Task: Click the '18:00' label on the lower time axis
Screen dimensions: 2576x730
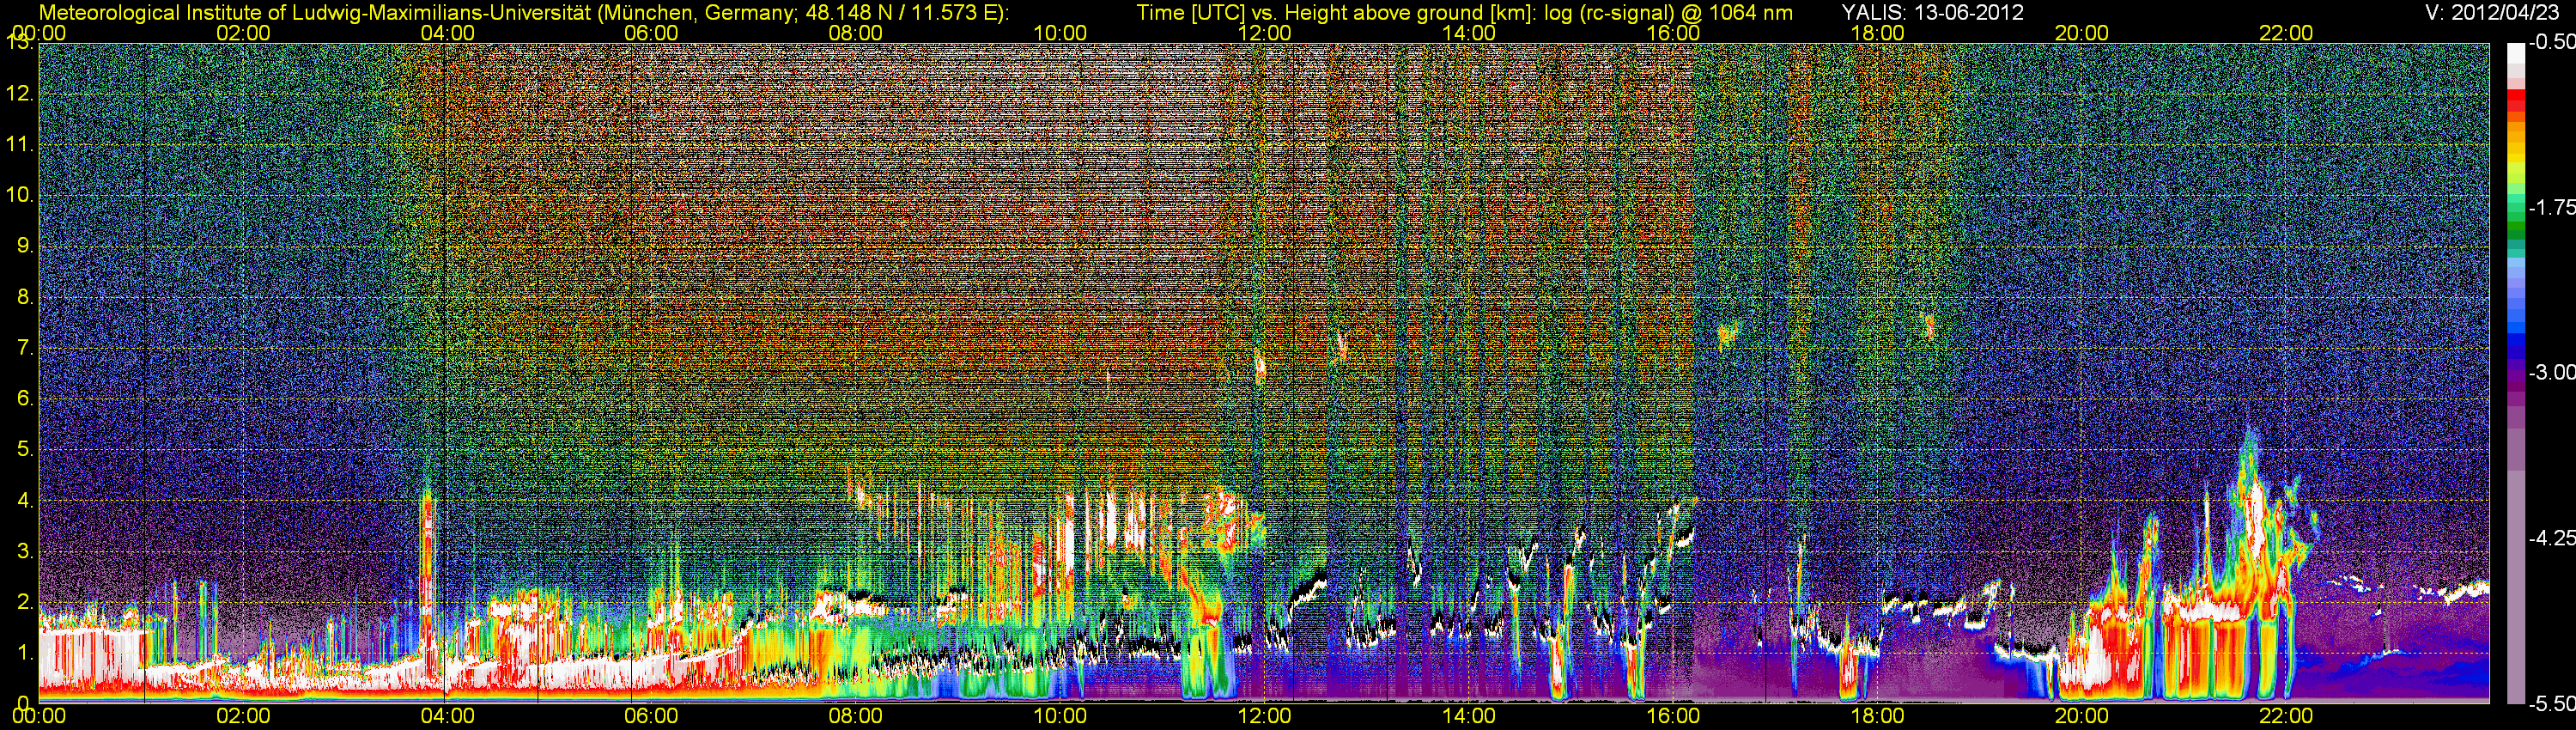Action: 1878,717
